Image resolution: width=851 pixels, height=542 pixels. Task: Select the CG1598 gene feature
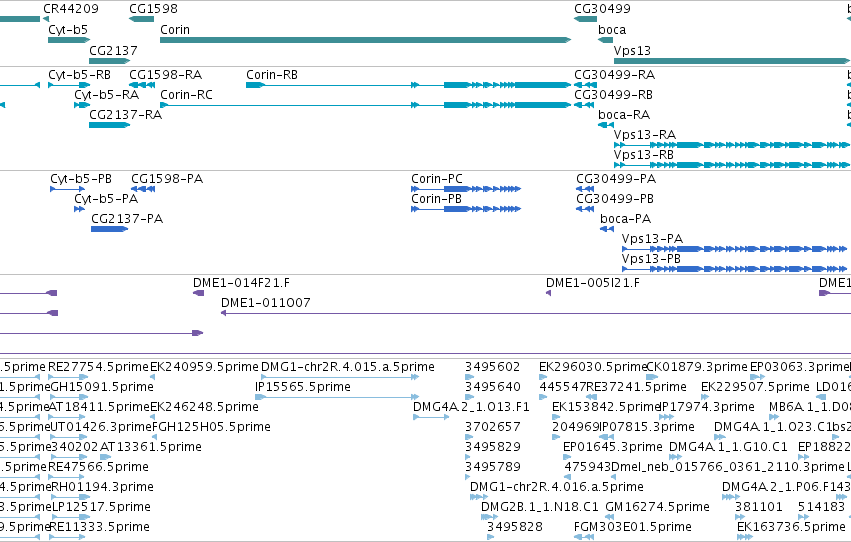click(x=141, y=19)
